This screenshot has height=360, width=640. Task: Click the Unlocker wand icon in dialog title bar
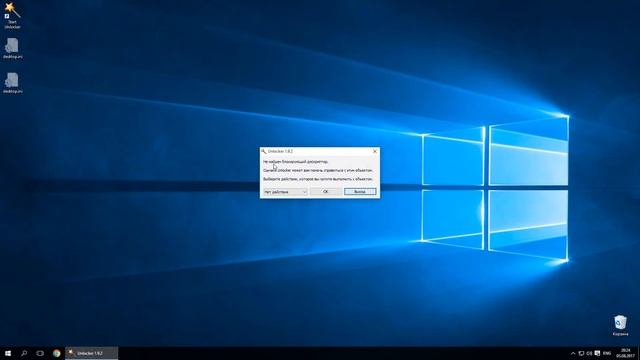264,151
